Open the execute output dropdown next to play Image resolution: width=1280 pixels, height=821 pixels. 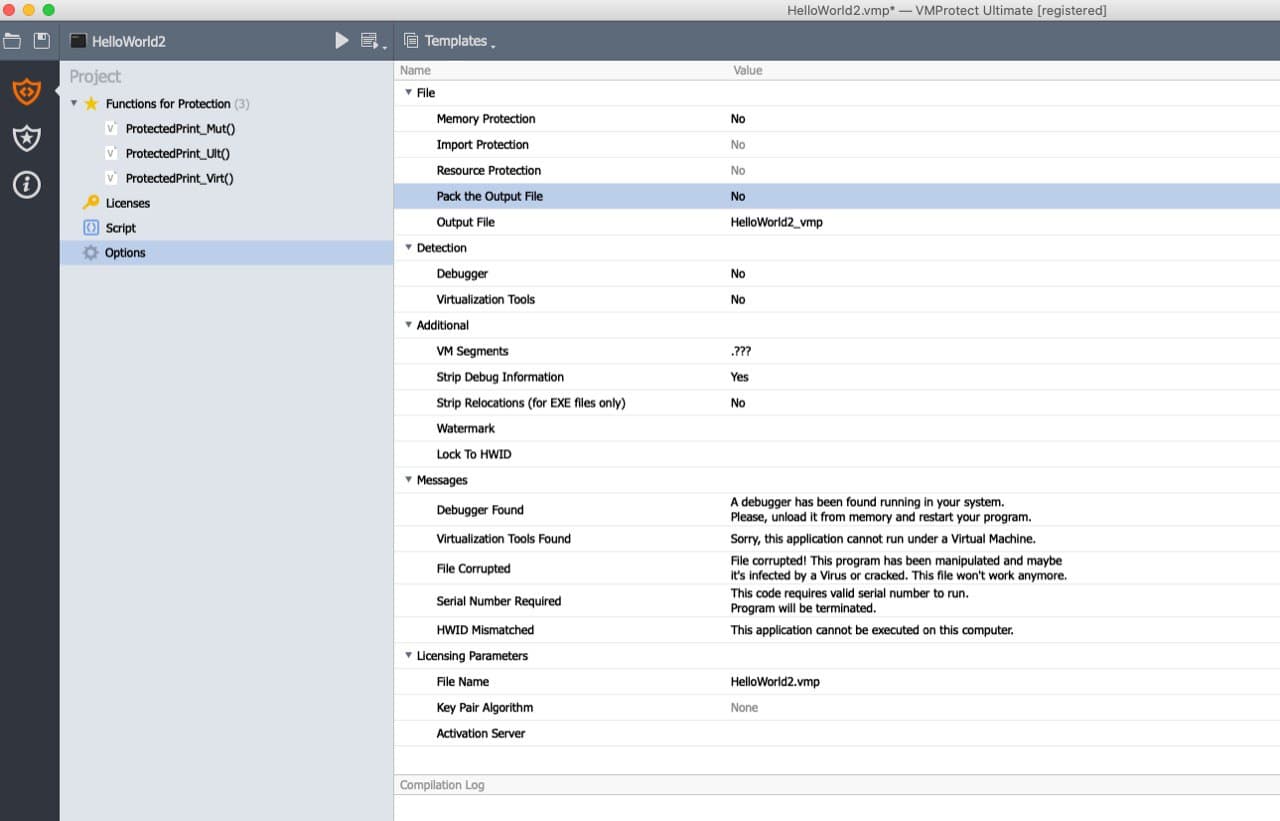pos(372,41)
